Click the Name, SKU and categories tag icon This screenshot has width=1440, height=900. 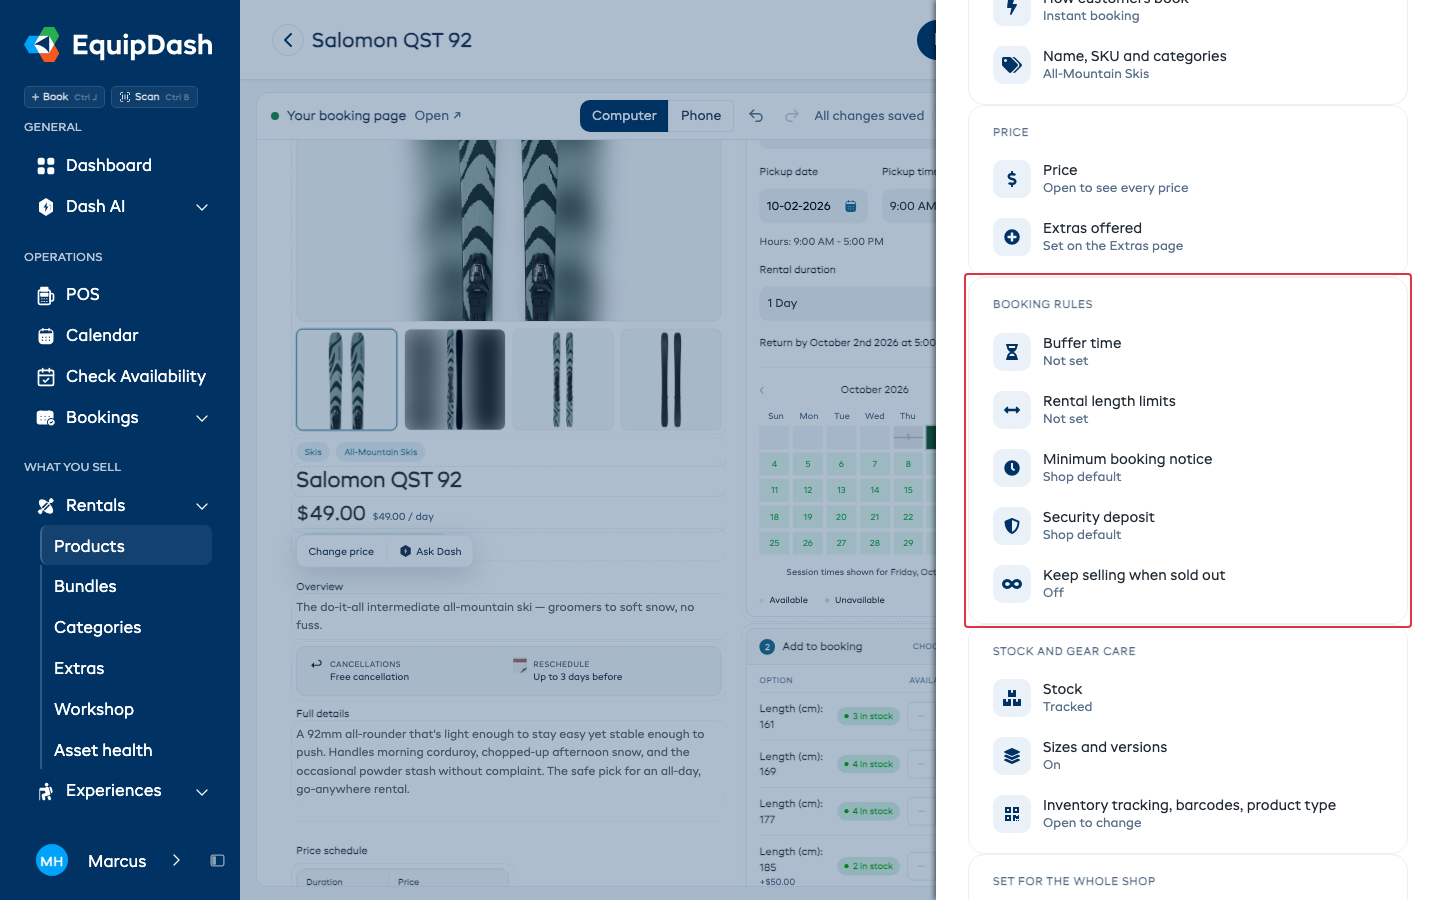1011,65
